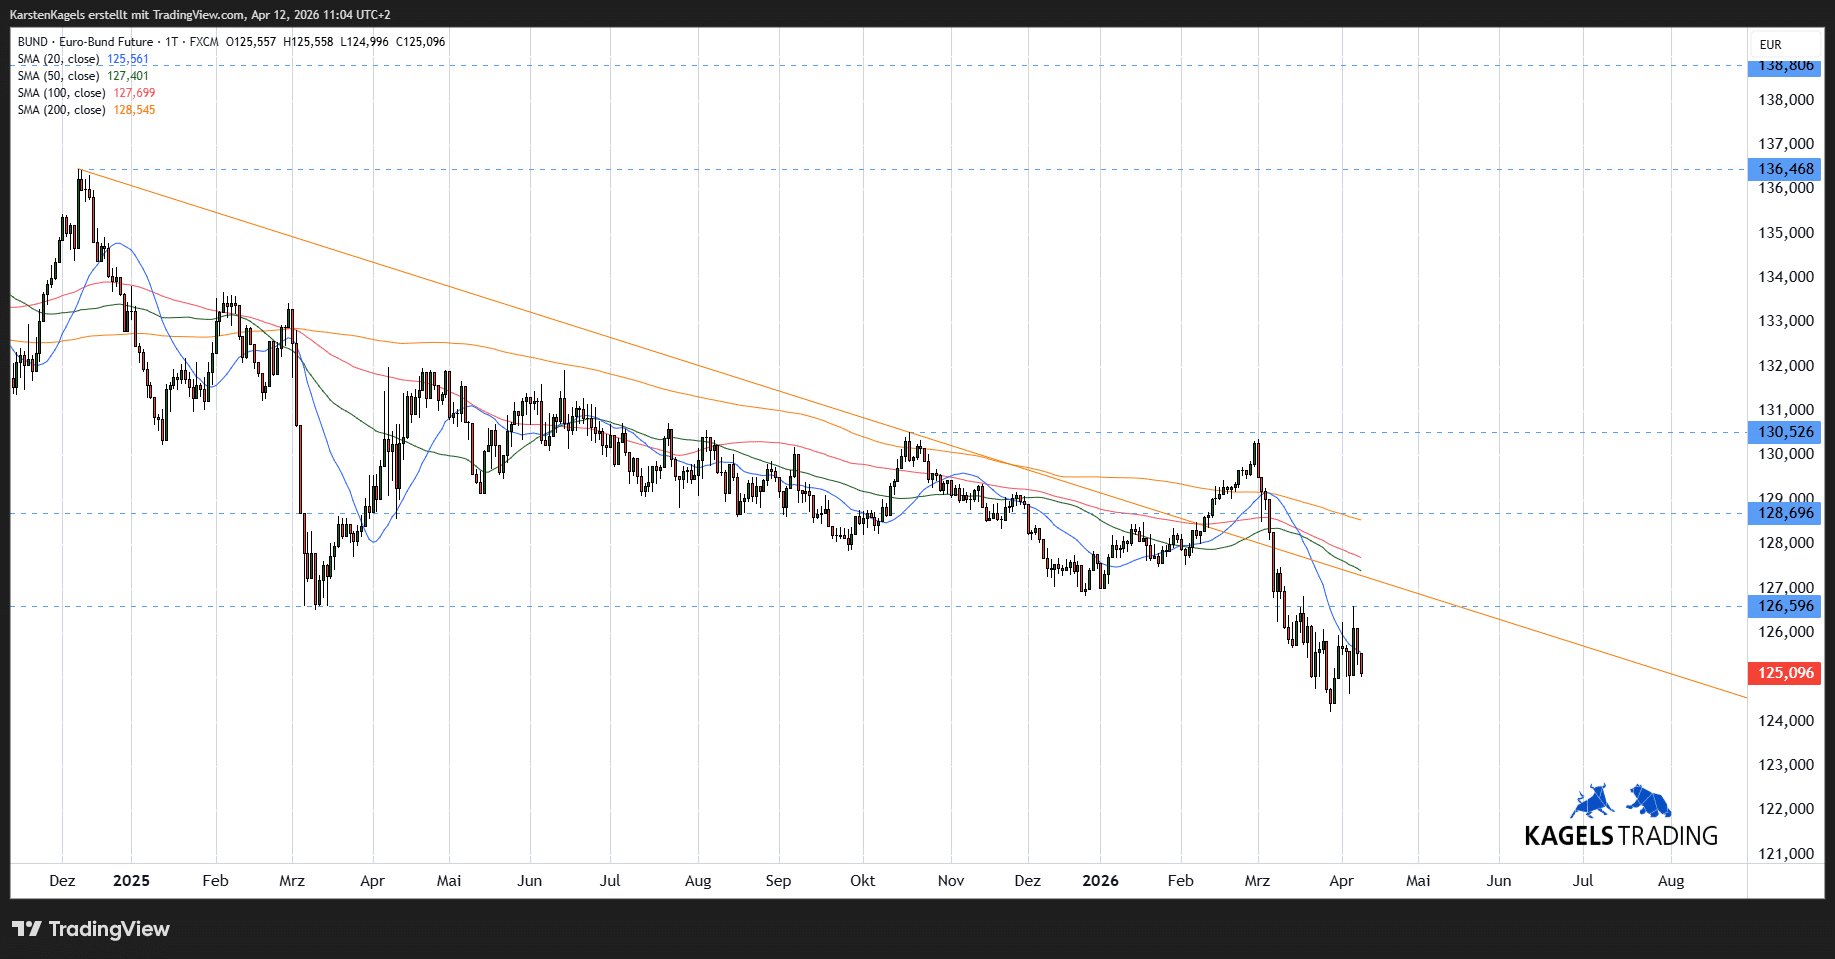This screenshot has width=1835, height=959.
Task: Click the Aug label at far right of time axis
Action: pos(1670,881)
